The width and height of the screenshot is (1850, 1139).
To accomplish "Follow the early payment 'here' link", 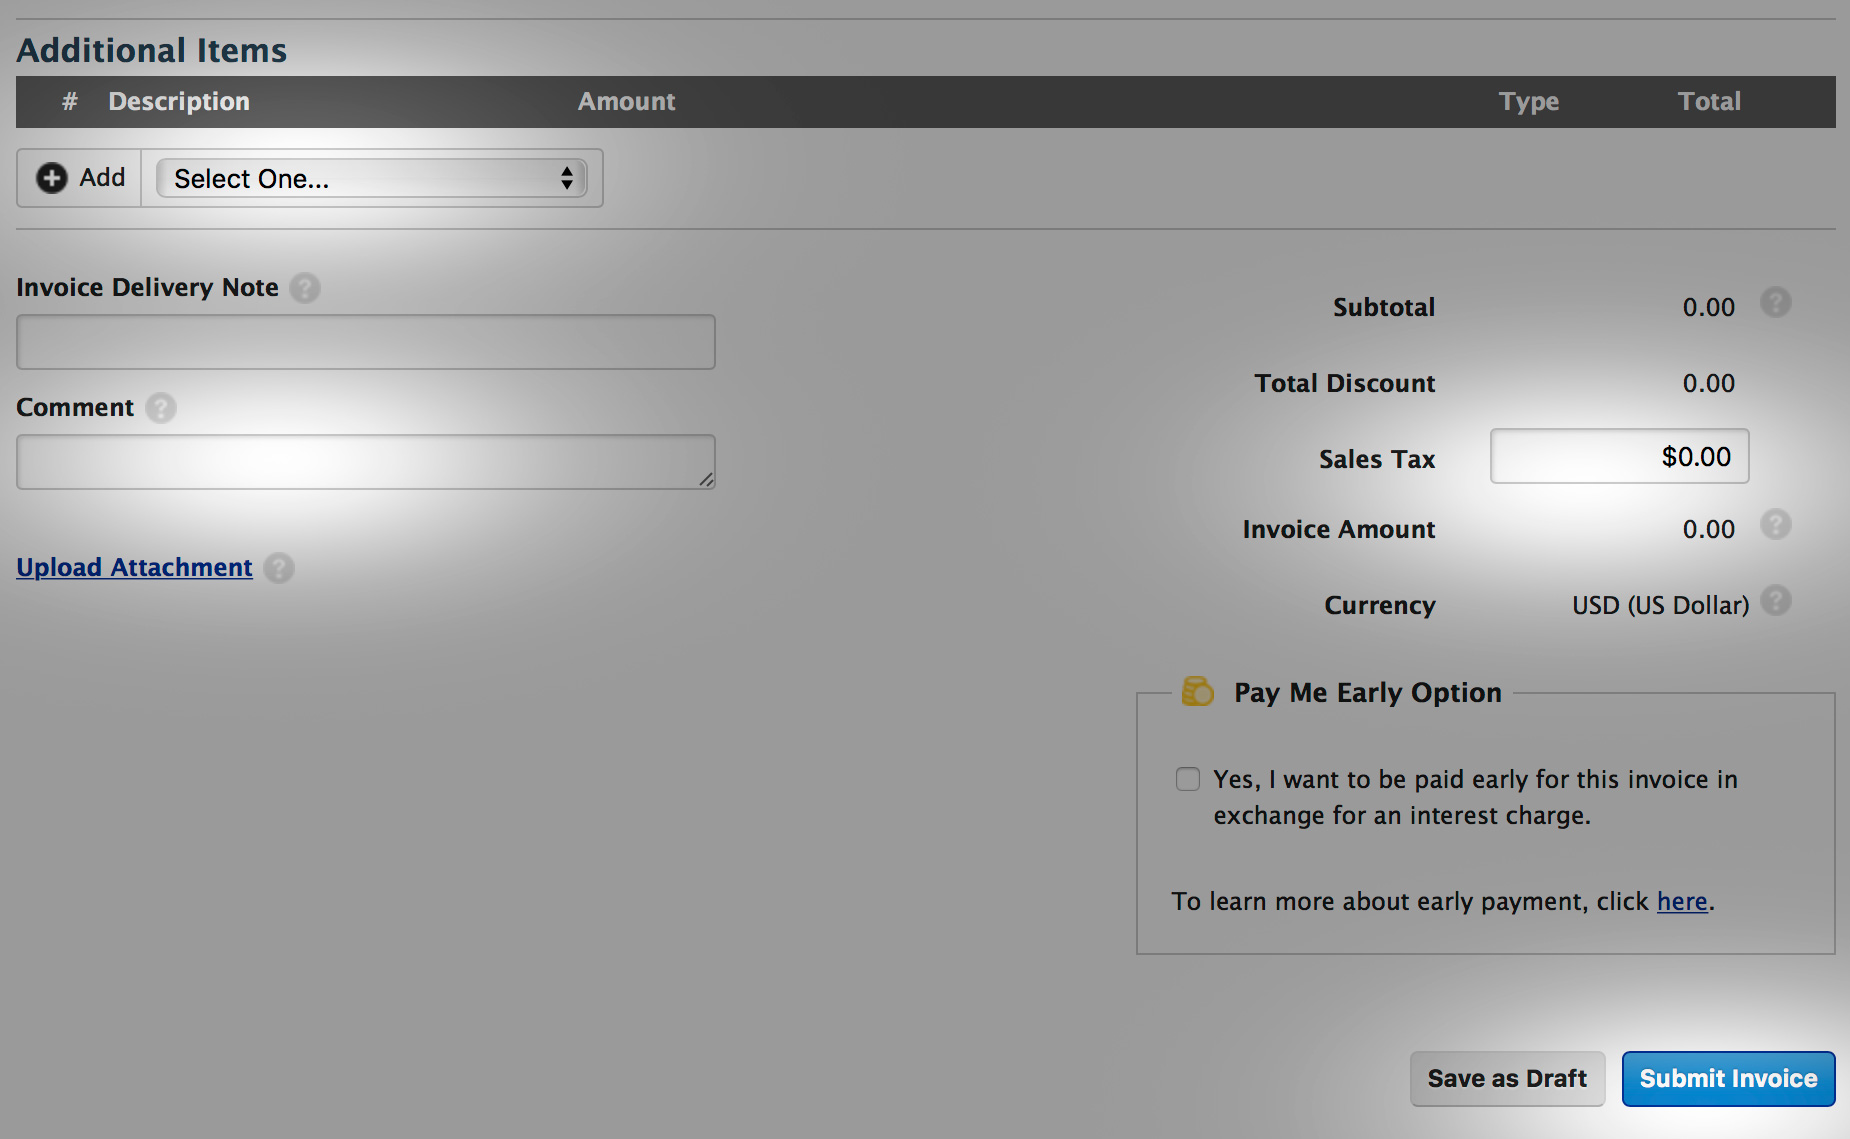I will point(1682,902).
